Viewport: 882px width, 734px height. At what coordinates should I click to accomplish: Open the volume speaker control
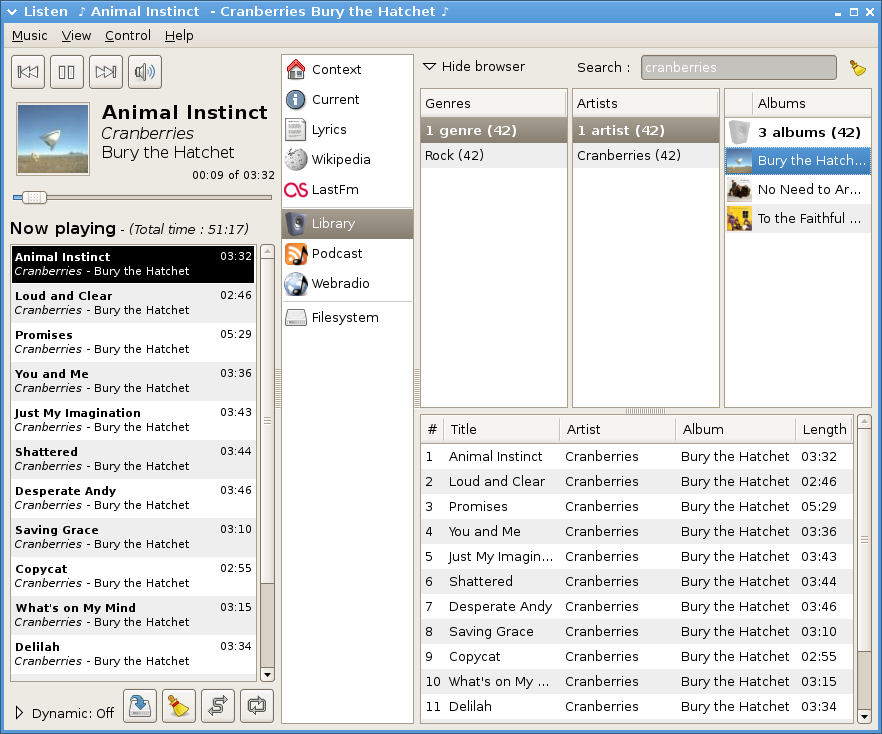coord(145,72)
